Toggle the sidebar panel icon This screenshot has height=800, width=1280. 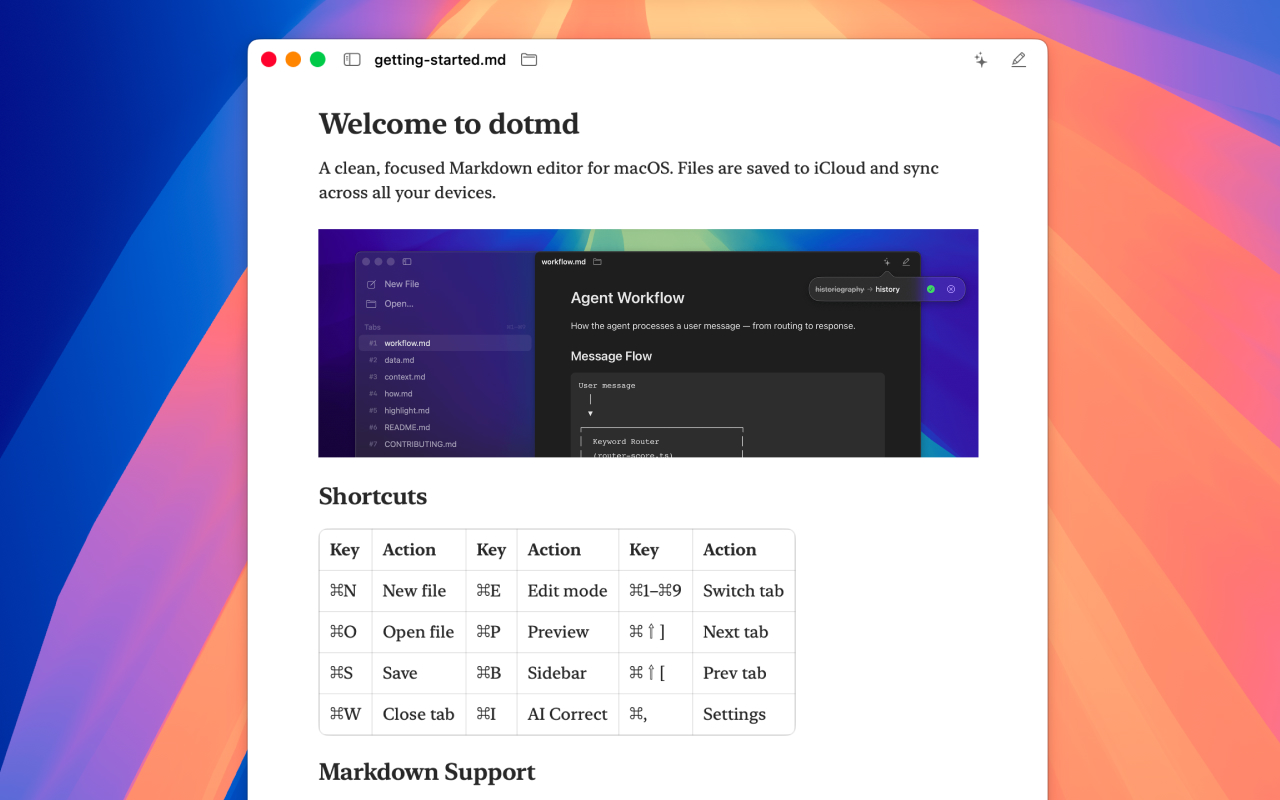(352, 60)
